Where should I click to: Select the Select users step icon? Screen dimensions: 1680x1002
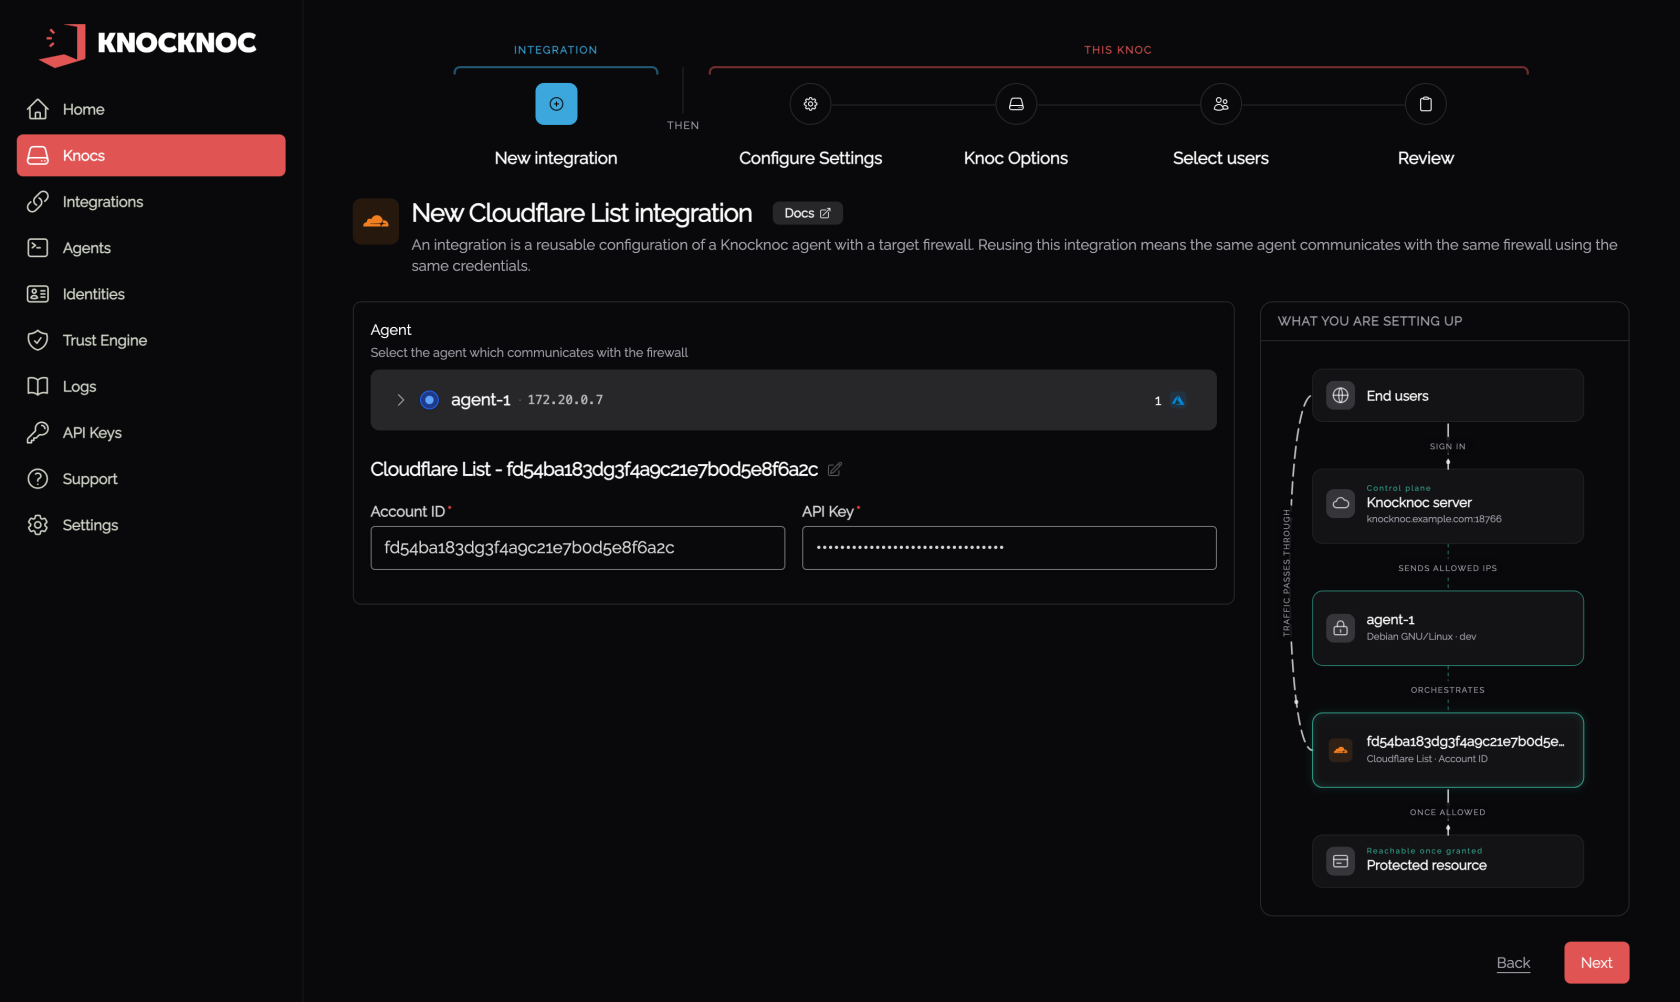coord(1221,104)
